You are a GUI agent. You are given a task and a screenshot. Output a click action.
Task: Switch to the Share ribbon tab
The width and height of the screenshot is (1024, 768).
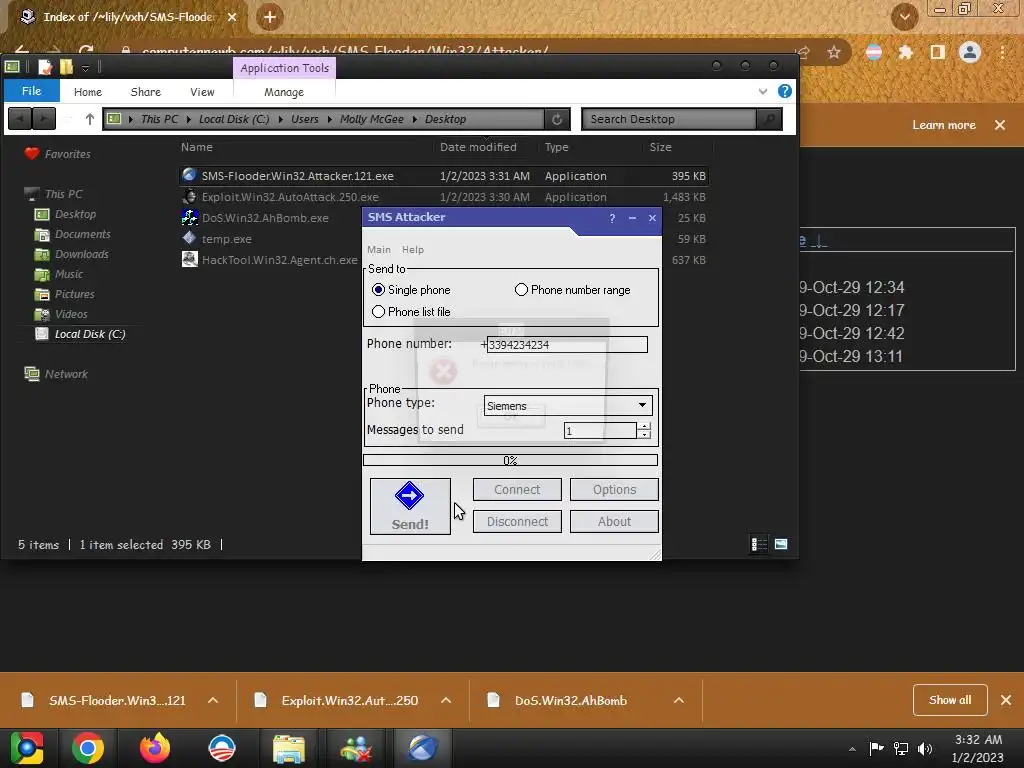coord(146,92)
